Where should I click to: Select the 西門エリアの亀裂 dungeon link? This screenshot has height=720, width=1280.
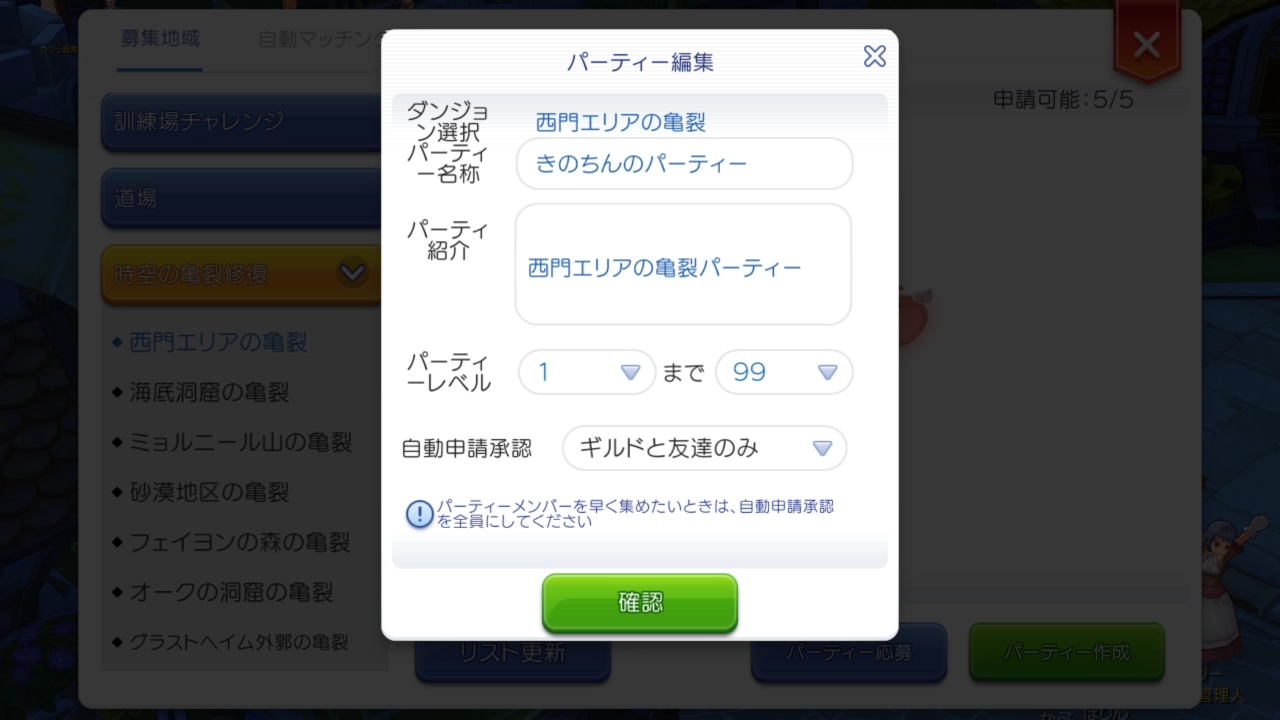[621, 122]
